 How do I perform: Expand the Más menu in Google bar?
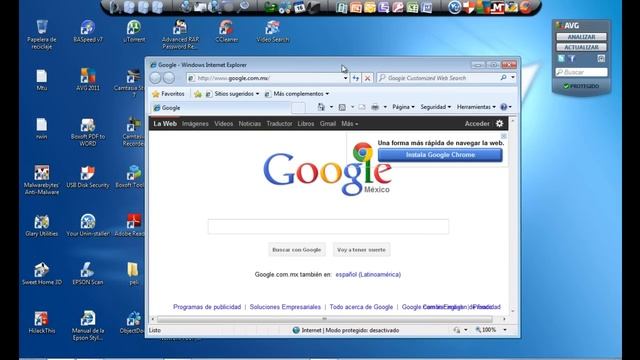pos(349,123)
